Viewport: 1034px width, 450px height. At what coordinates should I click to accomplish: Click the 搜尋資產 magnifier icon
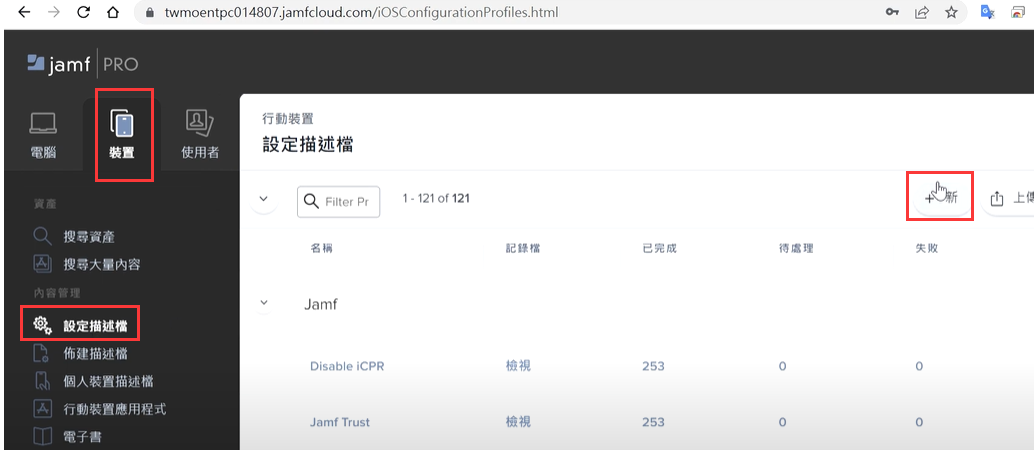click(42, 236)
